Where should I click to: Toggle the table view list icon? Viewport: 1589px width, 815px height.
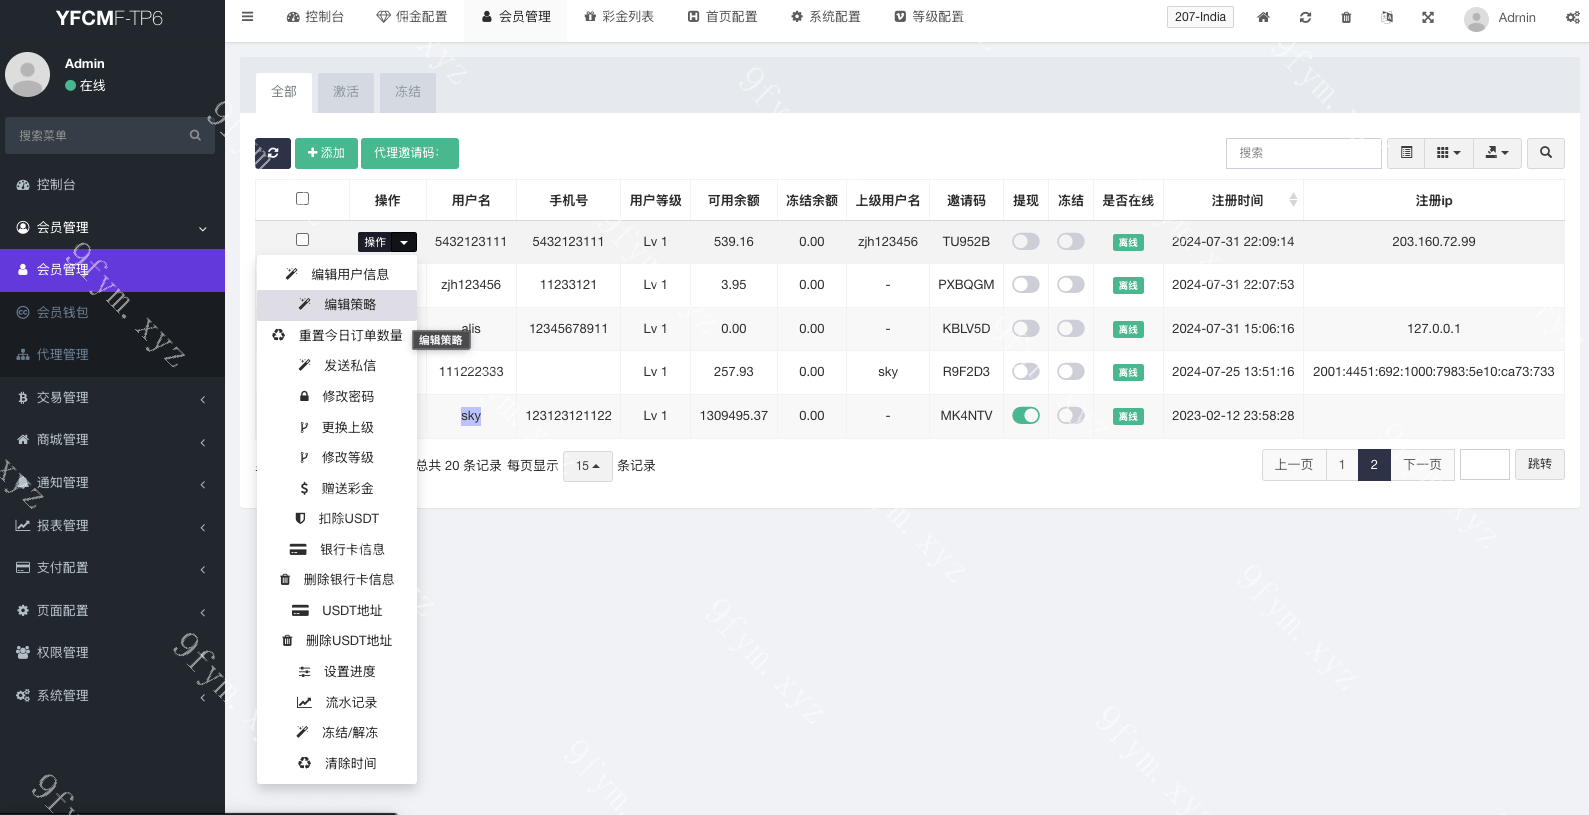[1406, 153]
